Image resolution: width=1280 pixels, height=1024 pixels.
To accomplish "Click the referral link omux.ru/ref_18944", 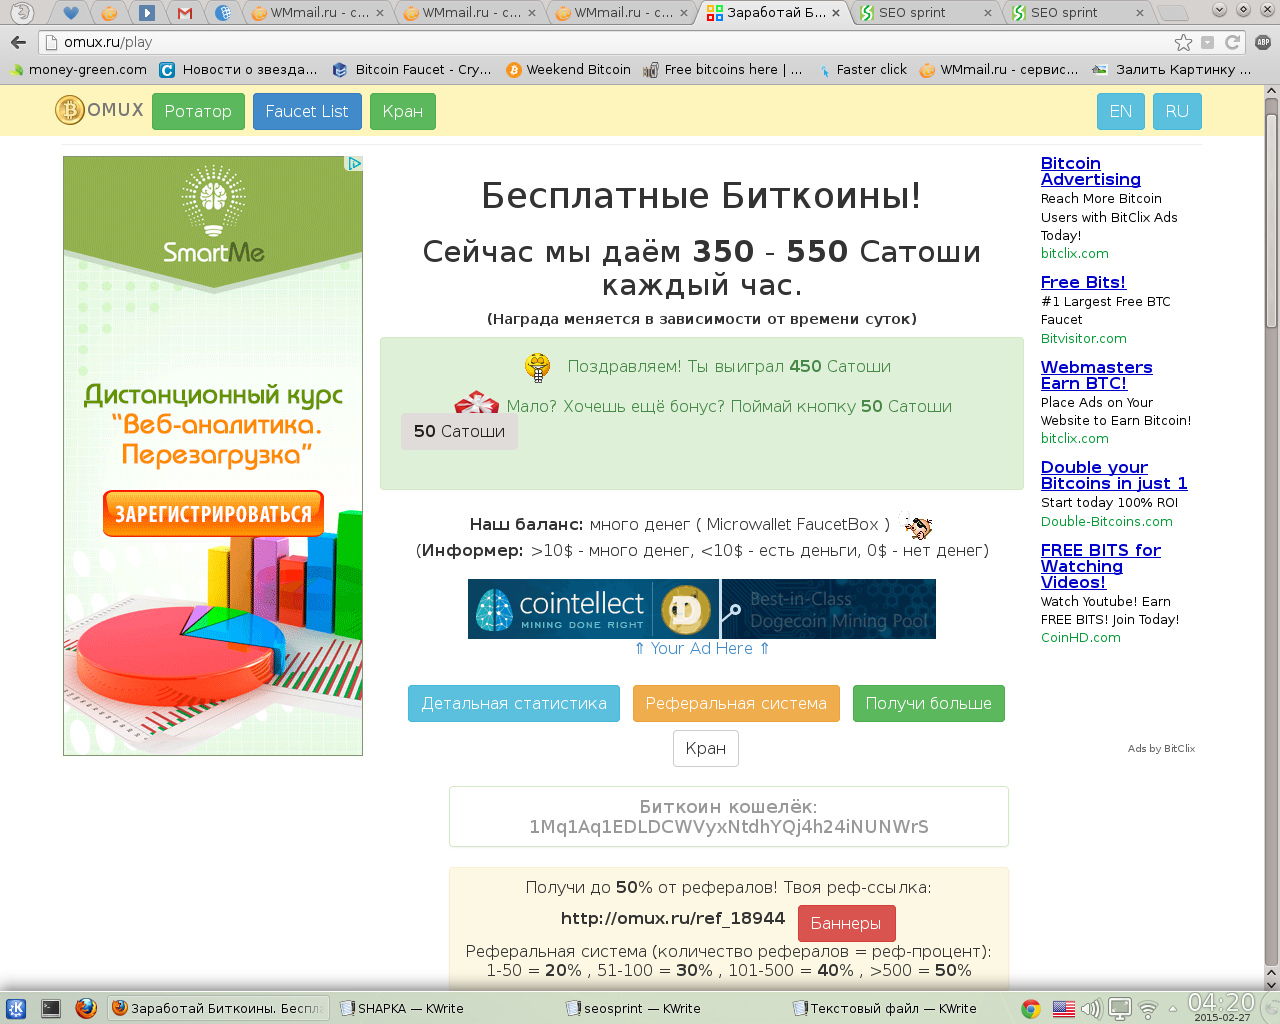I will (673, 918).
